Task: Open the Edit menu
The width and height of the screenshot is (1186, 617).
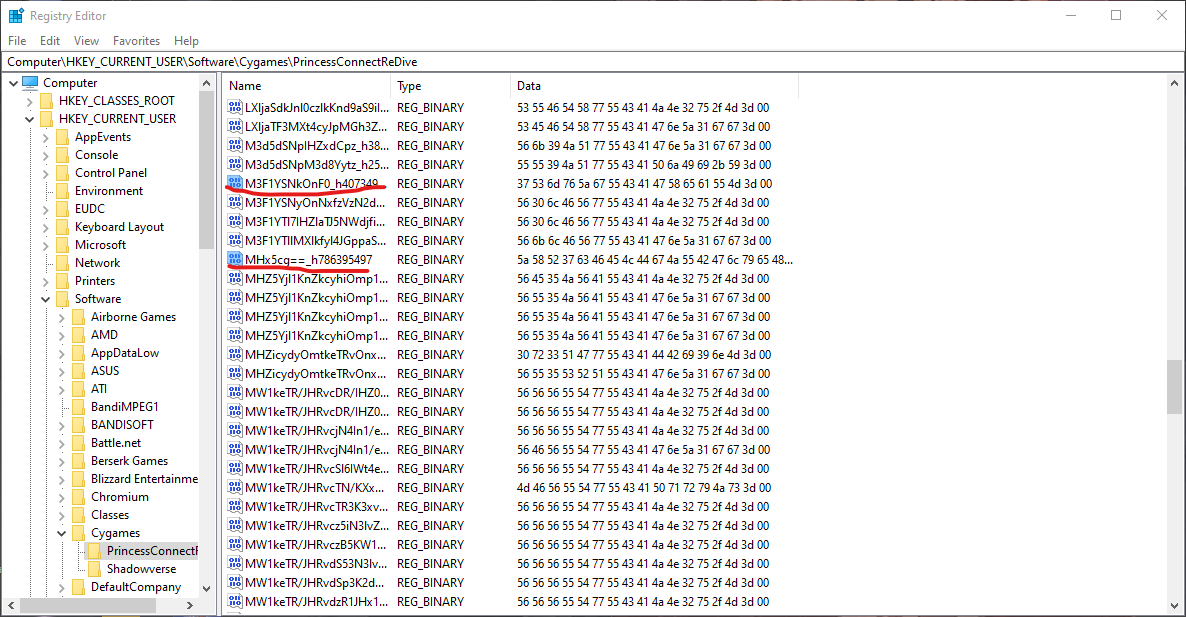Action: click(50, 41)
